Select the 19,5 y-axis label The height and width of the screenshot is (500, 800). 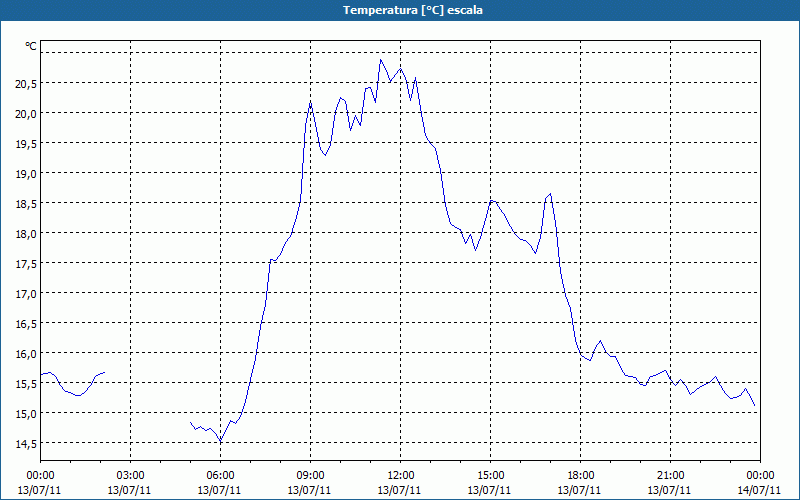pyautogui.click(x=26, y=144)
